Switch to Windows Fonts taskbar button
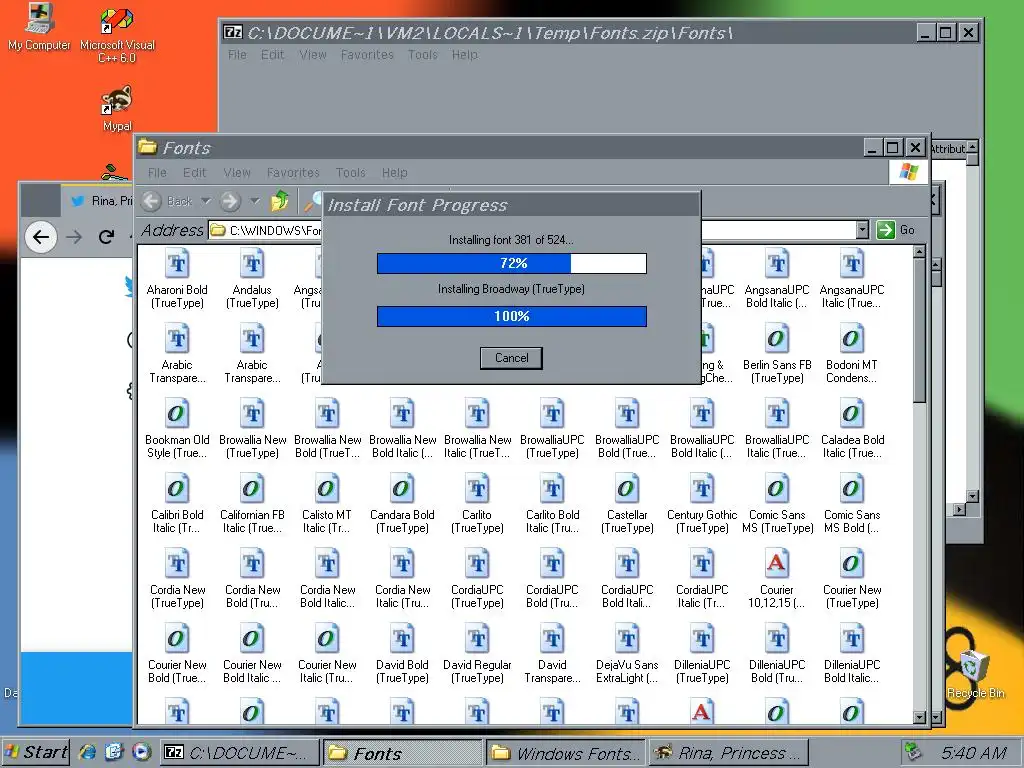This screenshot has height=768, width=1024. click(566, 753)
